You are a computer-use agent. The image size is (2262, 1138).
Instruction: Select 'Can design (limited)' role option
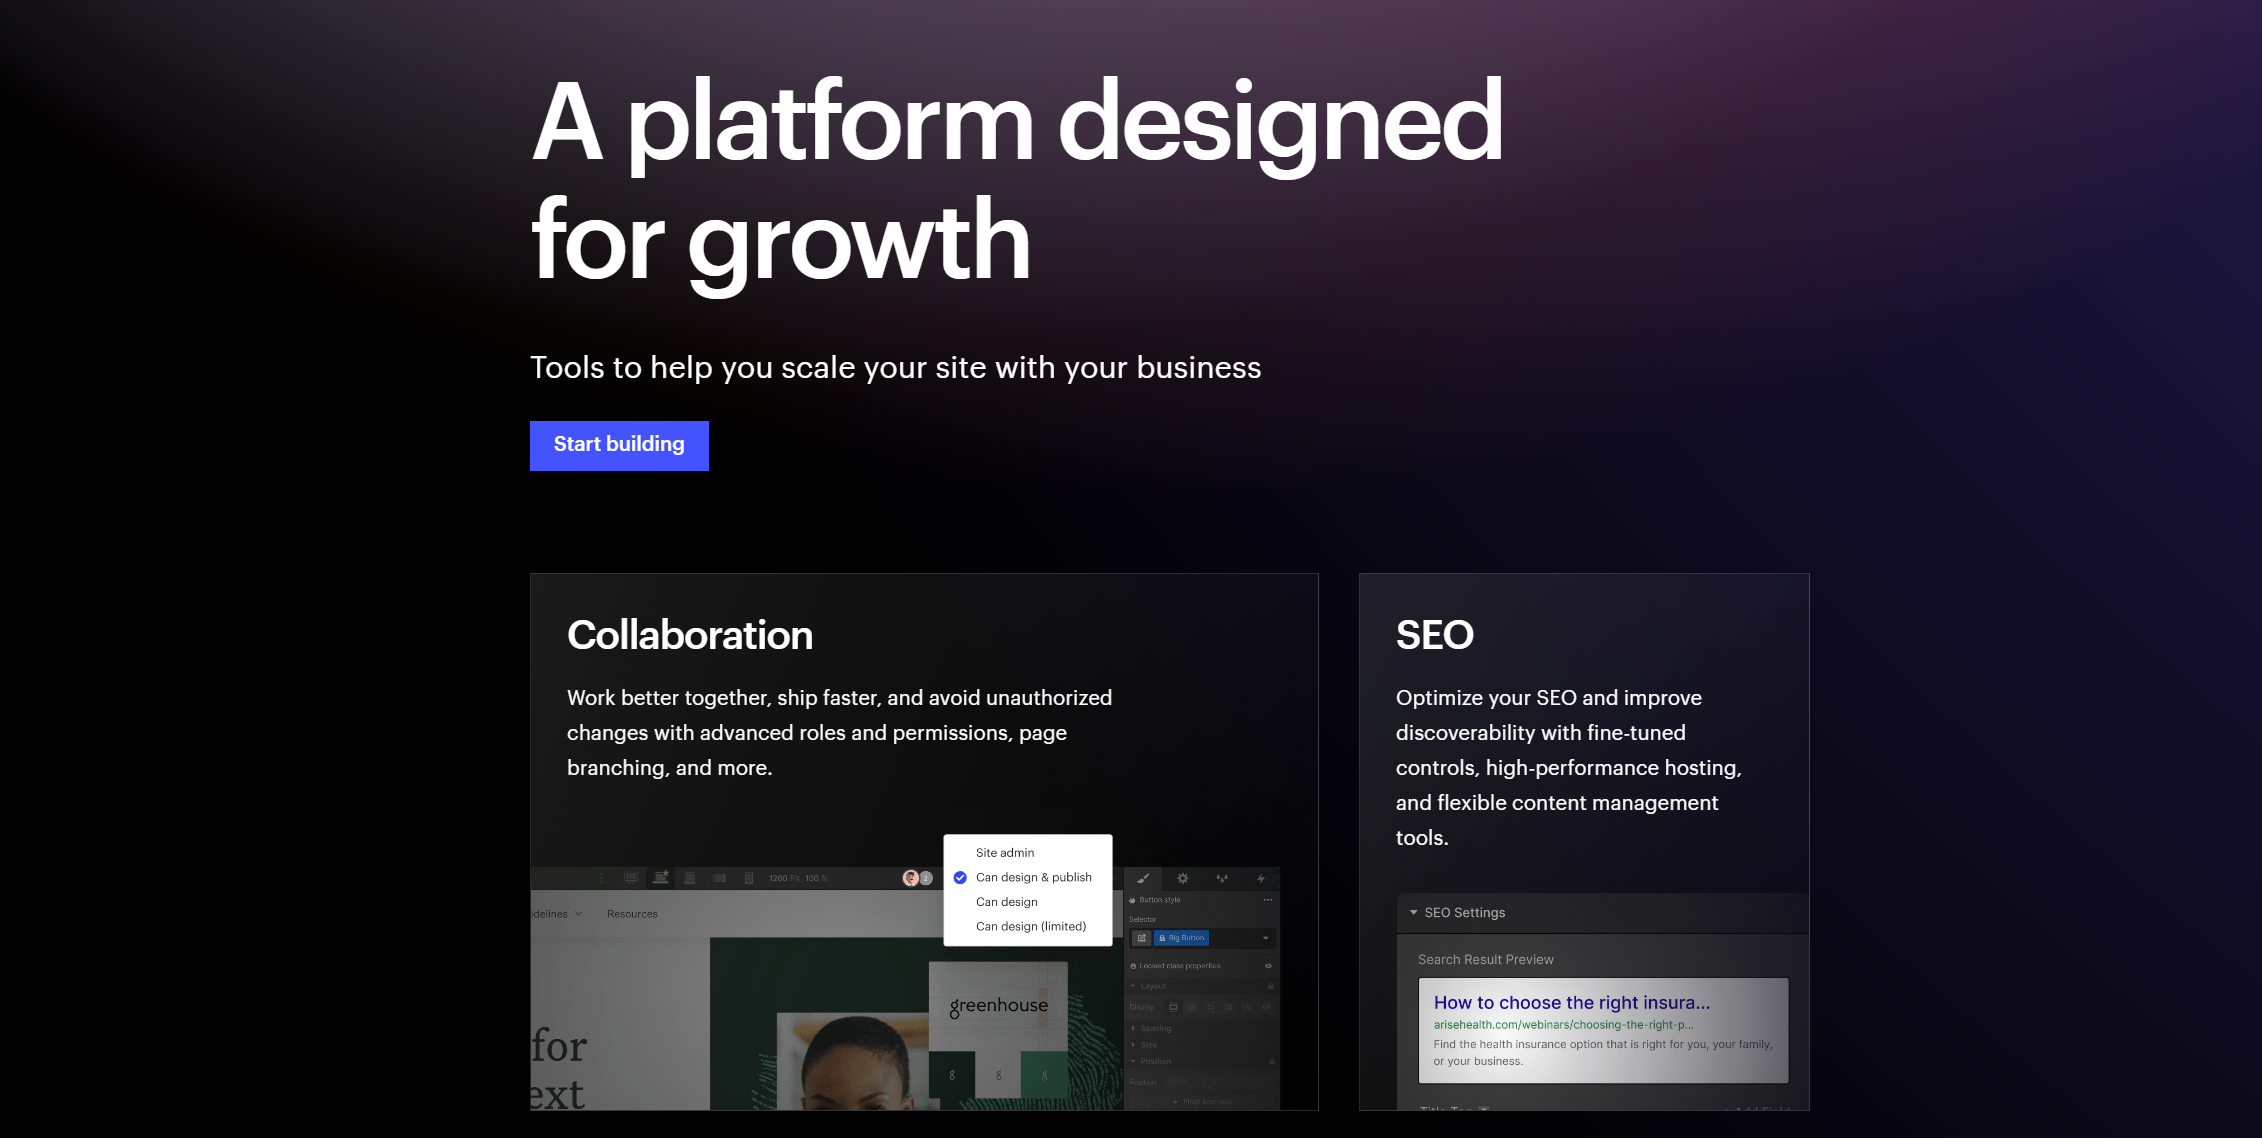pyautogui.click(x=1030, y=926)
